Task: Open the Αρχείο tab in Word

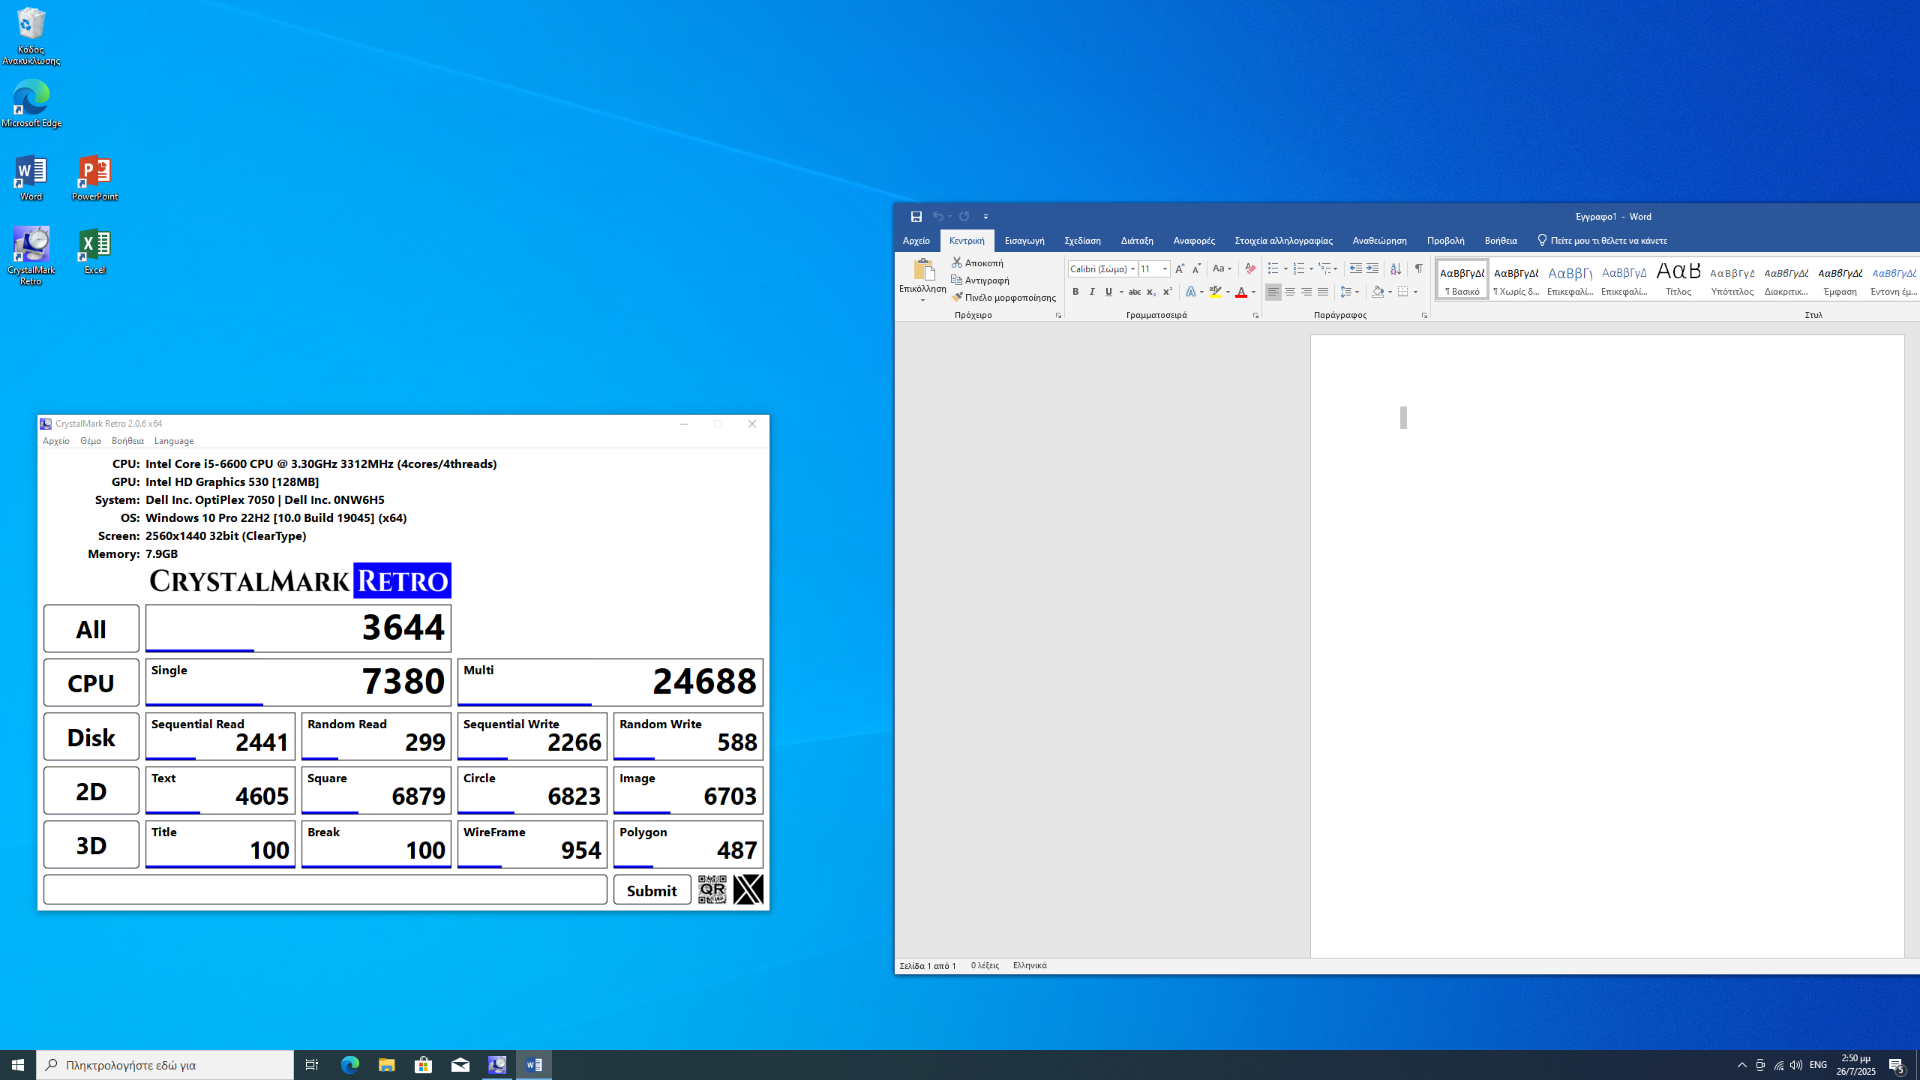Action: (x=916, y=241)
